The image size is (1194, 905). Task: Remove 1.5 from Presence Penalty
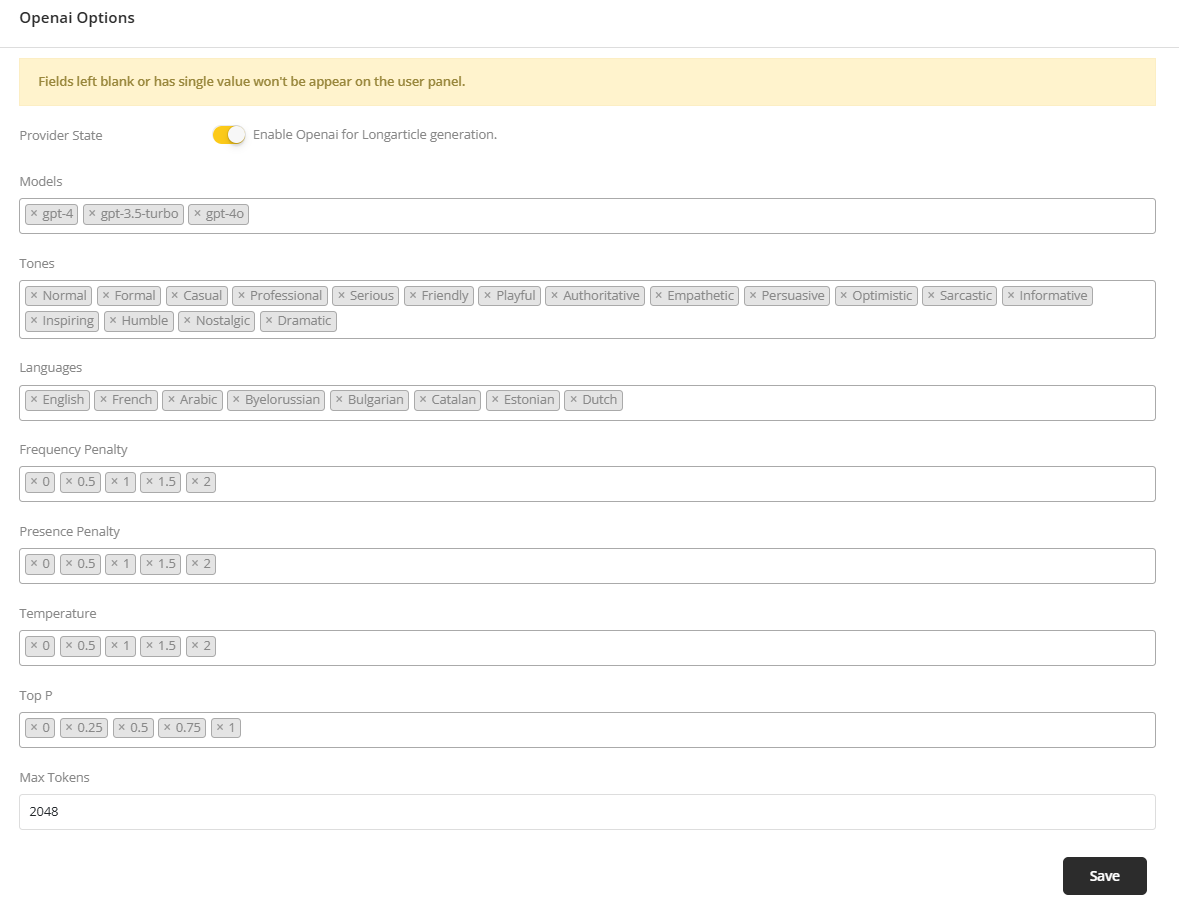[x=149, y=564]
